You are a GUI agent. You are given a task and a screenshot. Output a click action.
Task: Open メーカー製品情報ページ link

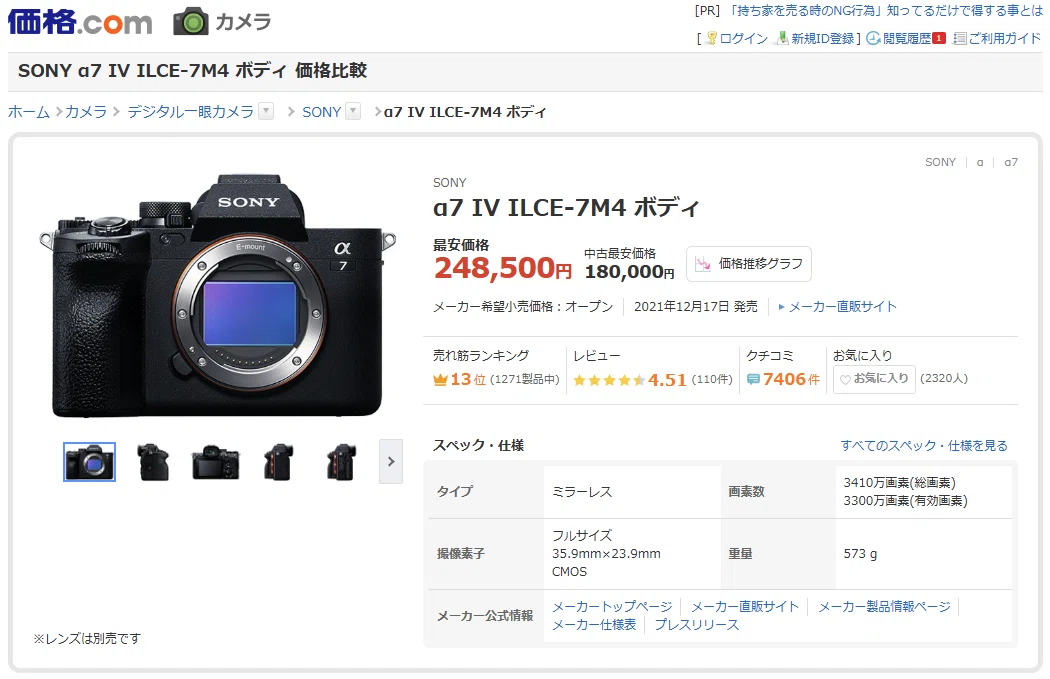[x=884, y=607]
